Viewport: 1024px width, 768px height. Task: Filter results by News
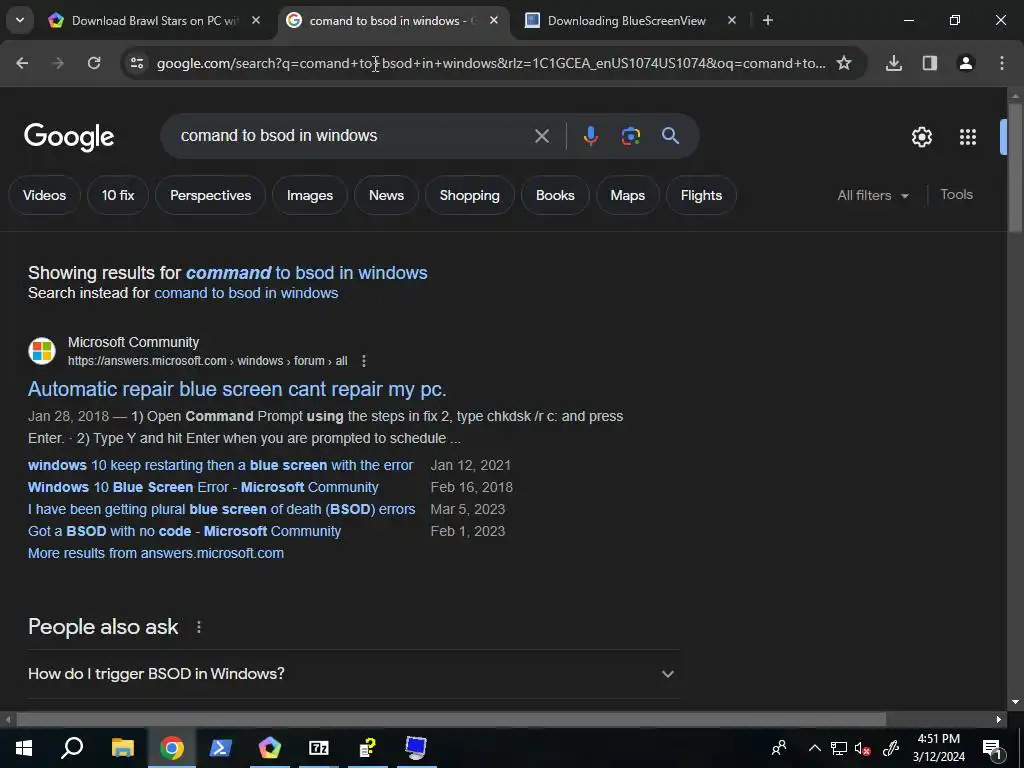coord(386,195)
